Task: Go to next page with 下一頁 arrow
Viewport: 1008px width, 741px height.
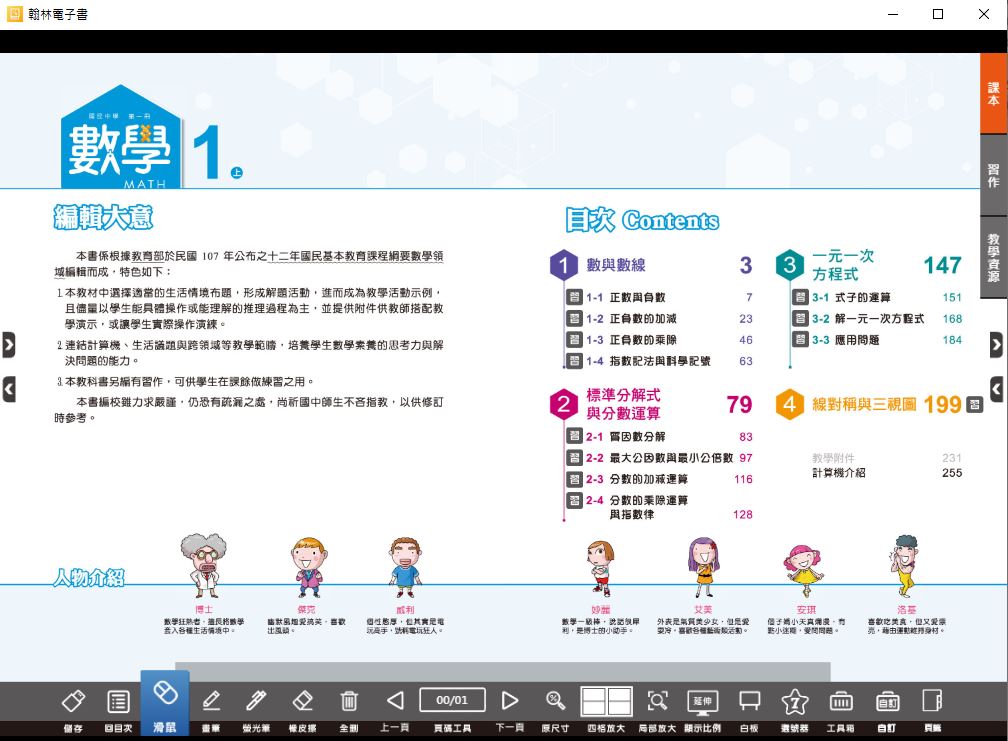Action: (510, 701)
